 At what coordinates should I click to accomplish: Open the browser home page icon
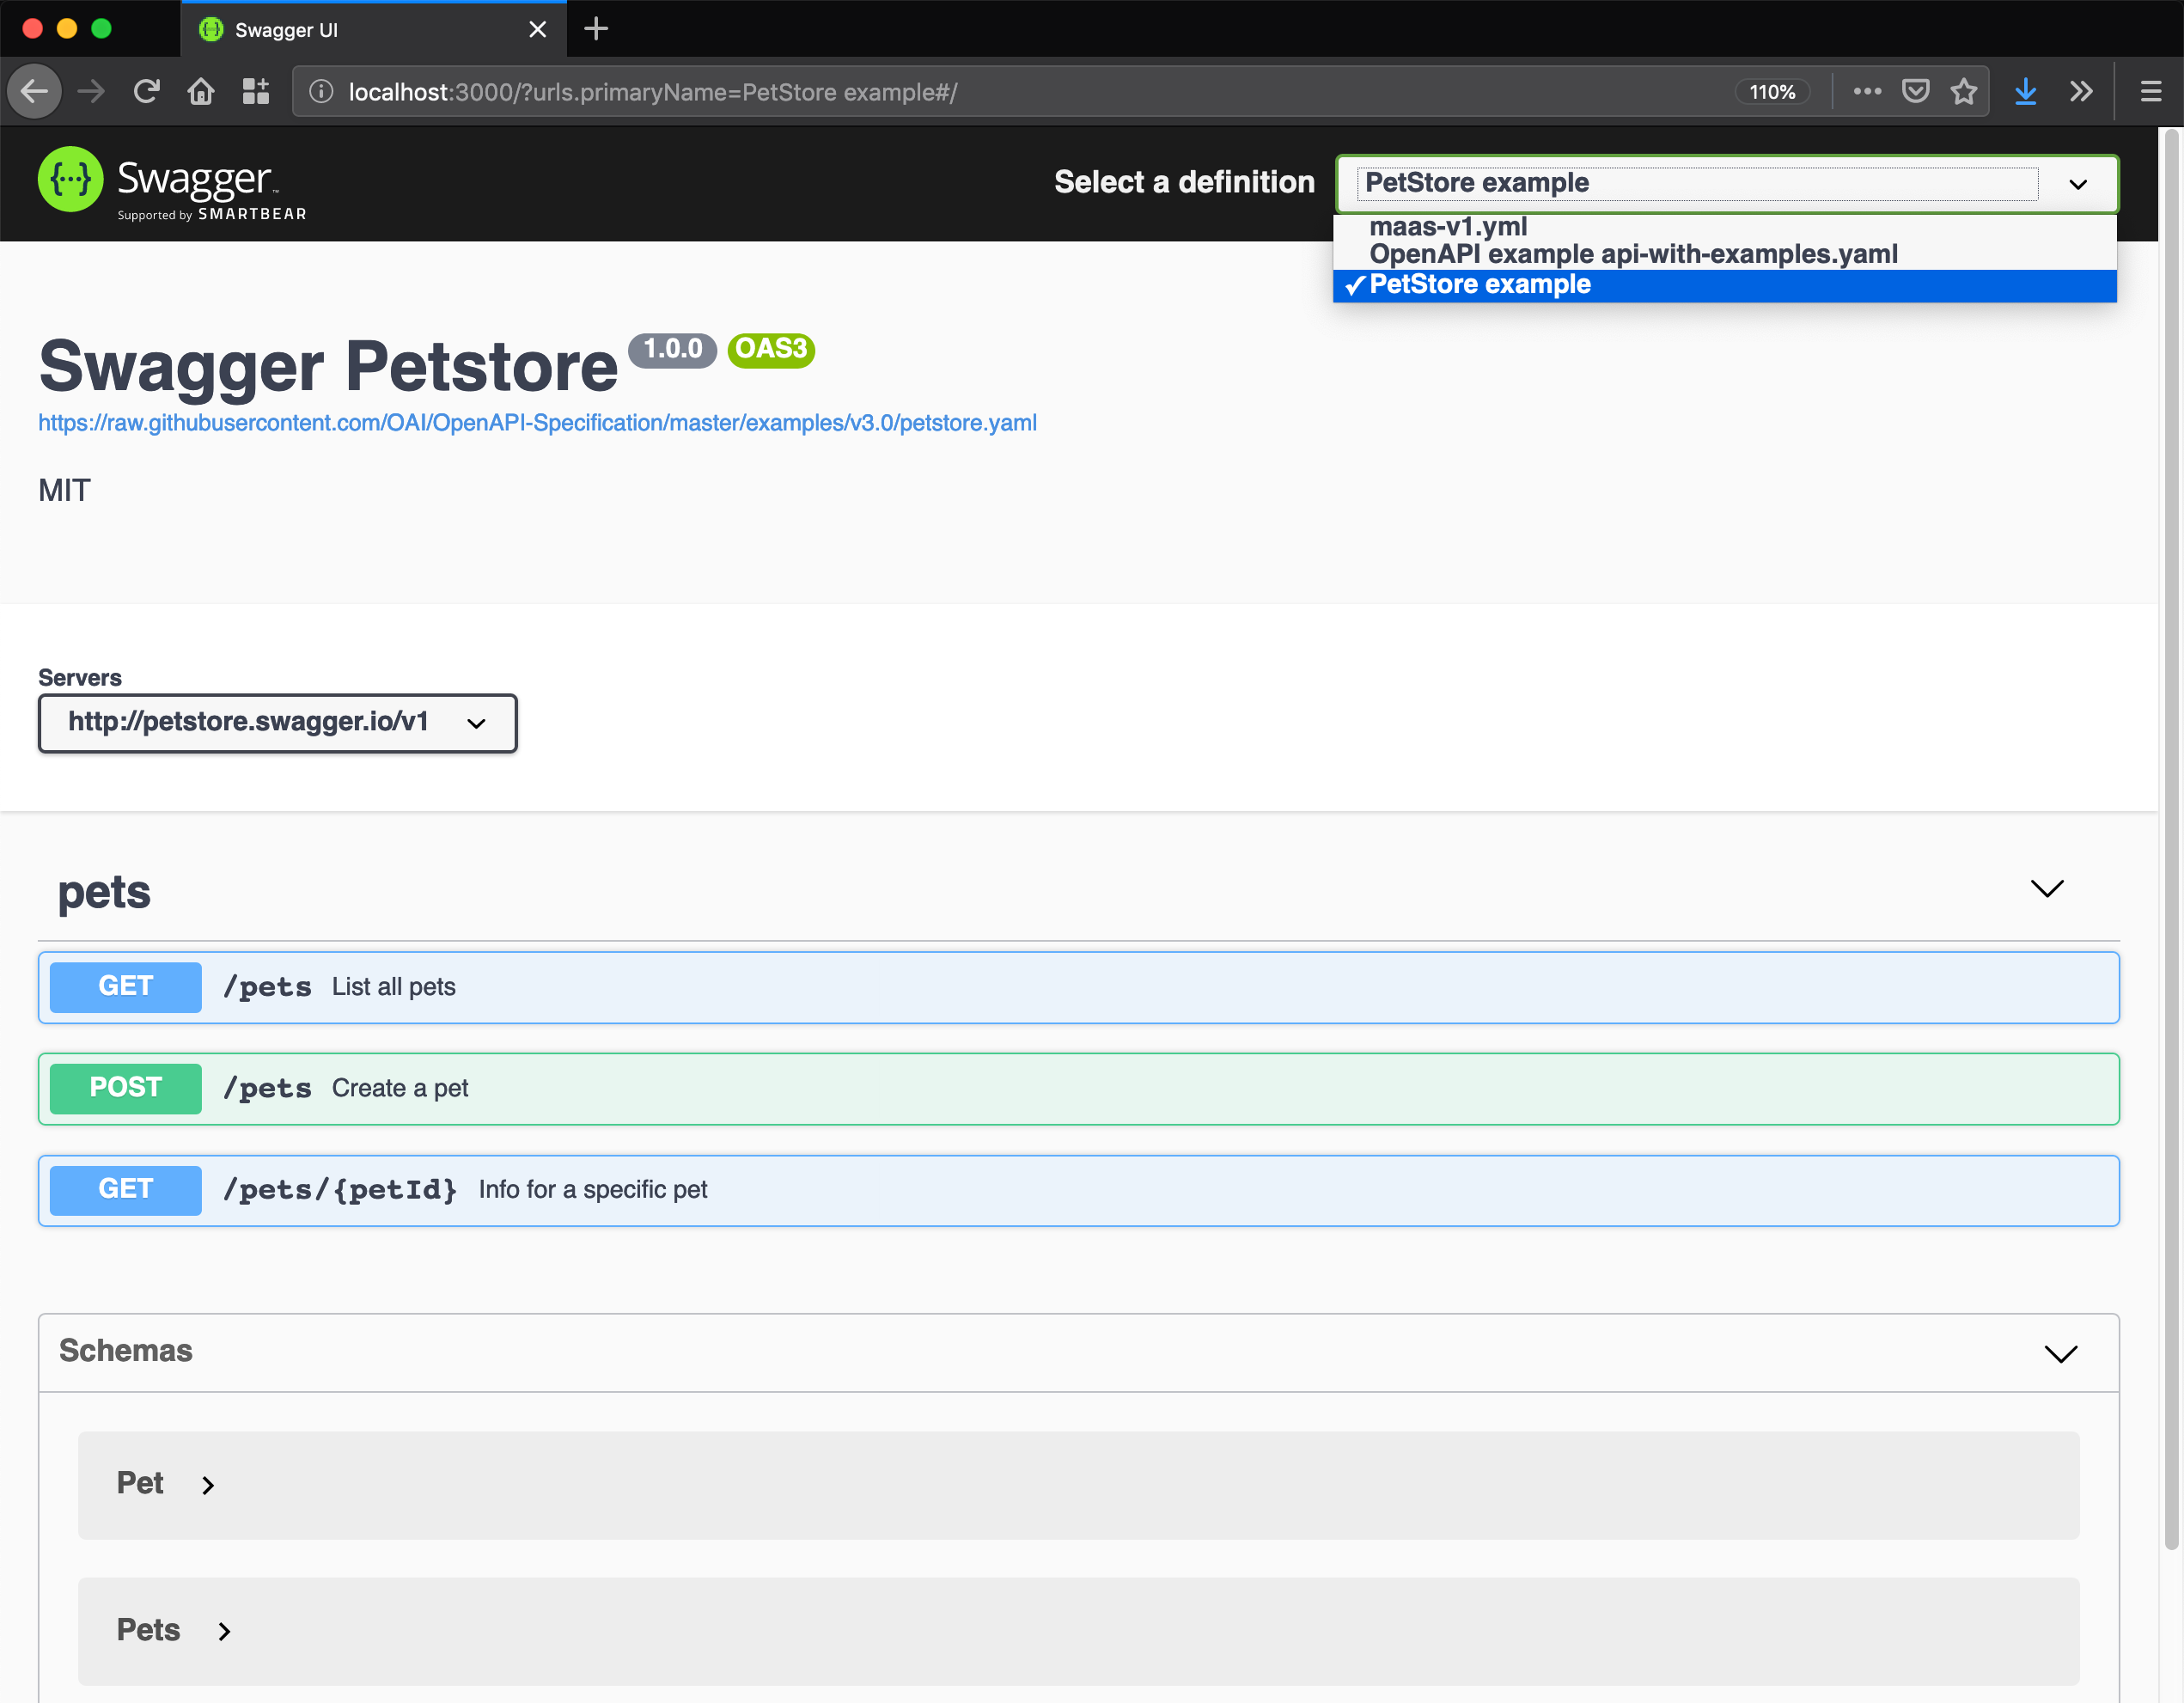[x=201, y=92]
